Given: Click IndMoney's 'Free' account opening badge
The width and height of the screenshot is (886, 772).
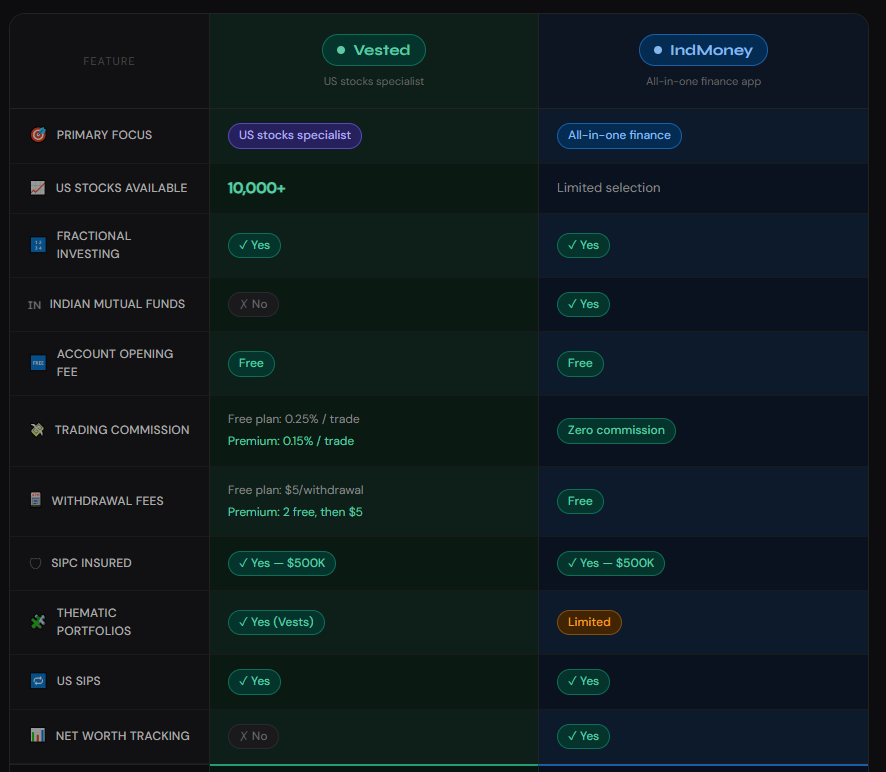Looking at the screenshot, I should (x=580, y=363).
